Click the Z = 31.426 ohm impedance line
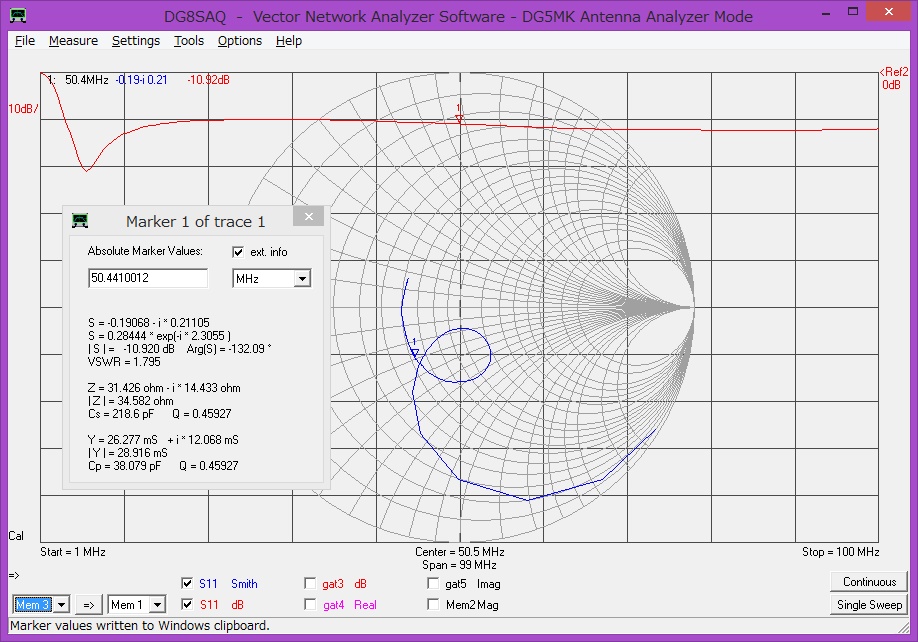918x642 pixels. click(164, 388)
